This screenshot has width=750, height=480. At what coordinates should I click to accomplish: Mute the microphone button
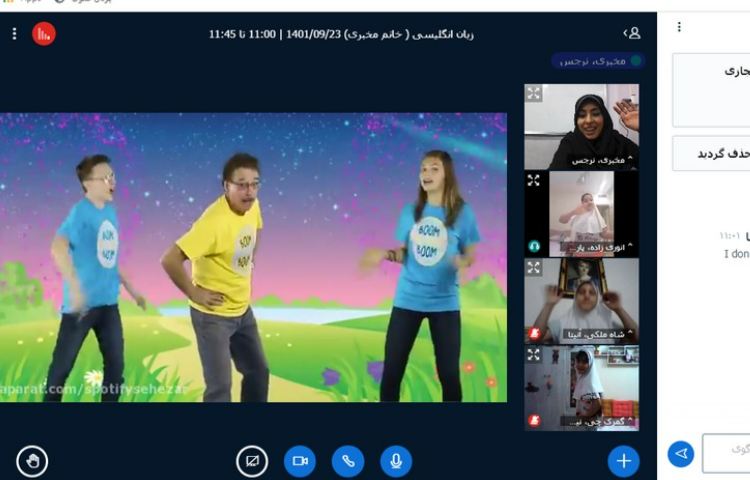tap(396, 461)
